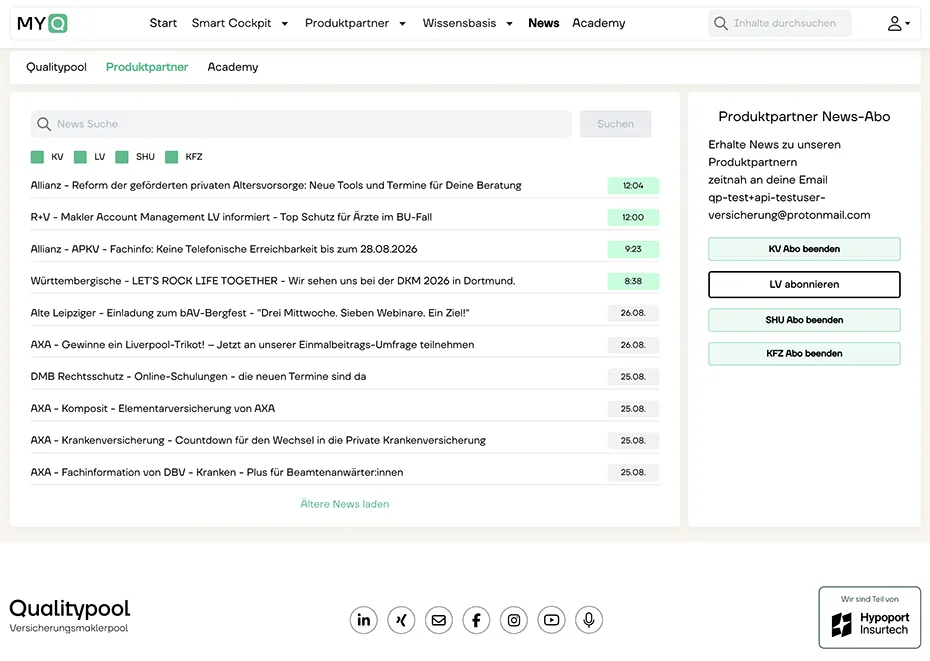Open the user account icon menu
The width and height of the screenshot is (930, 661).
[x=894, y=23]
